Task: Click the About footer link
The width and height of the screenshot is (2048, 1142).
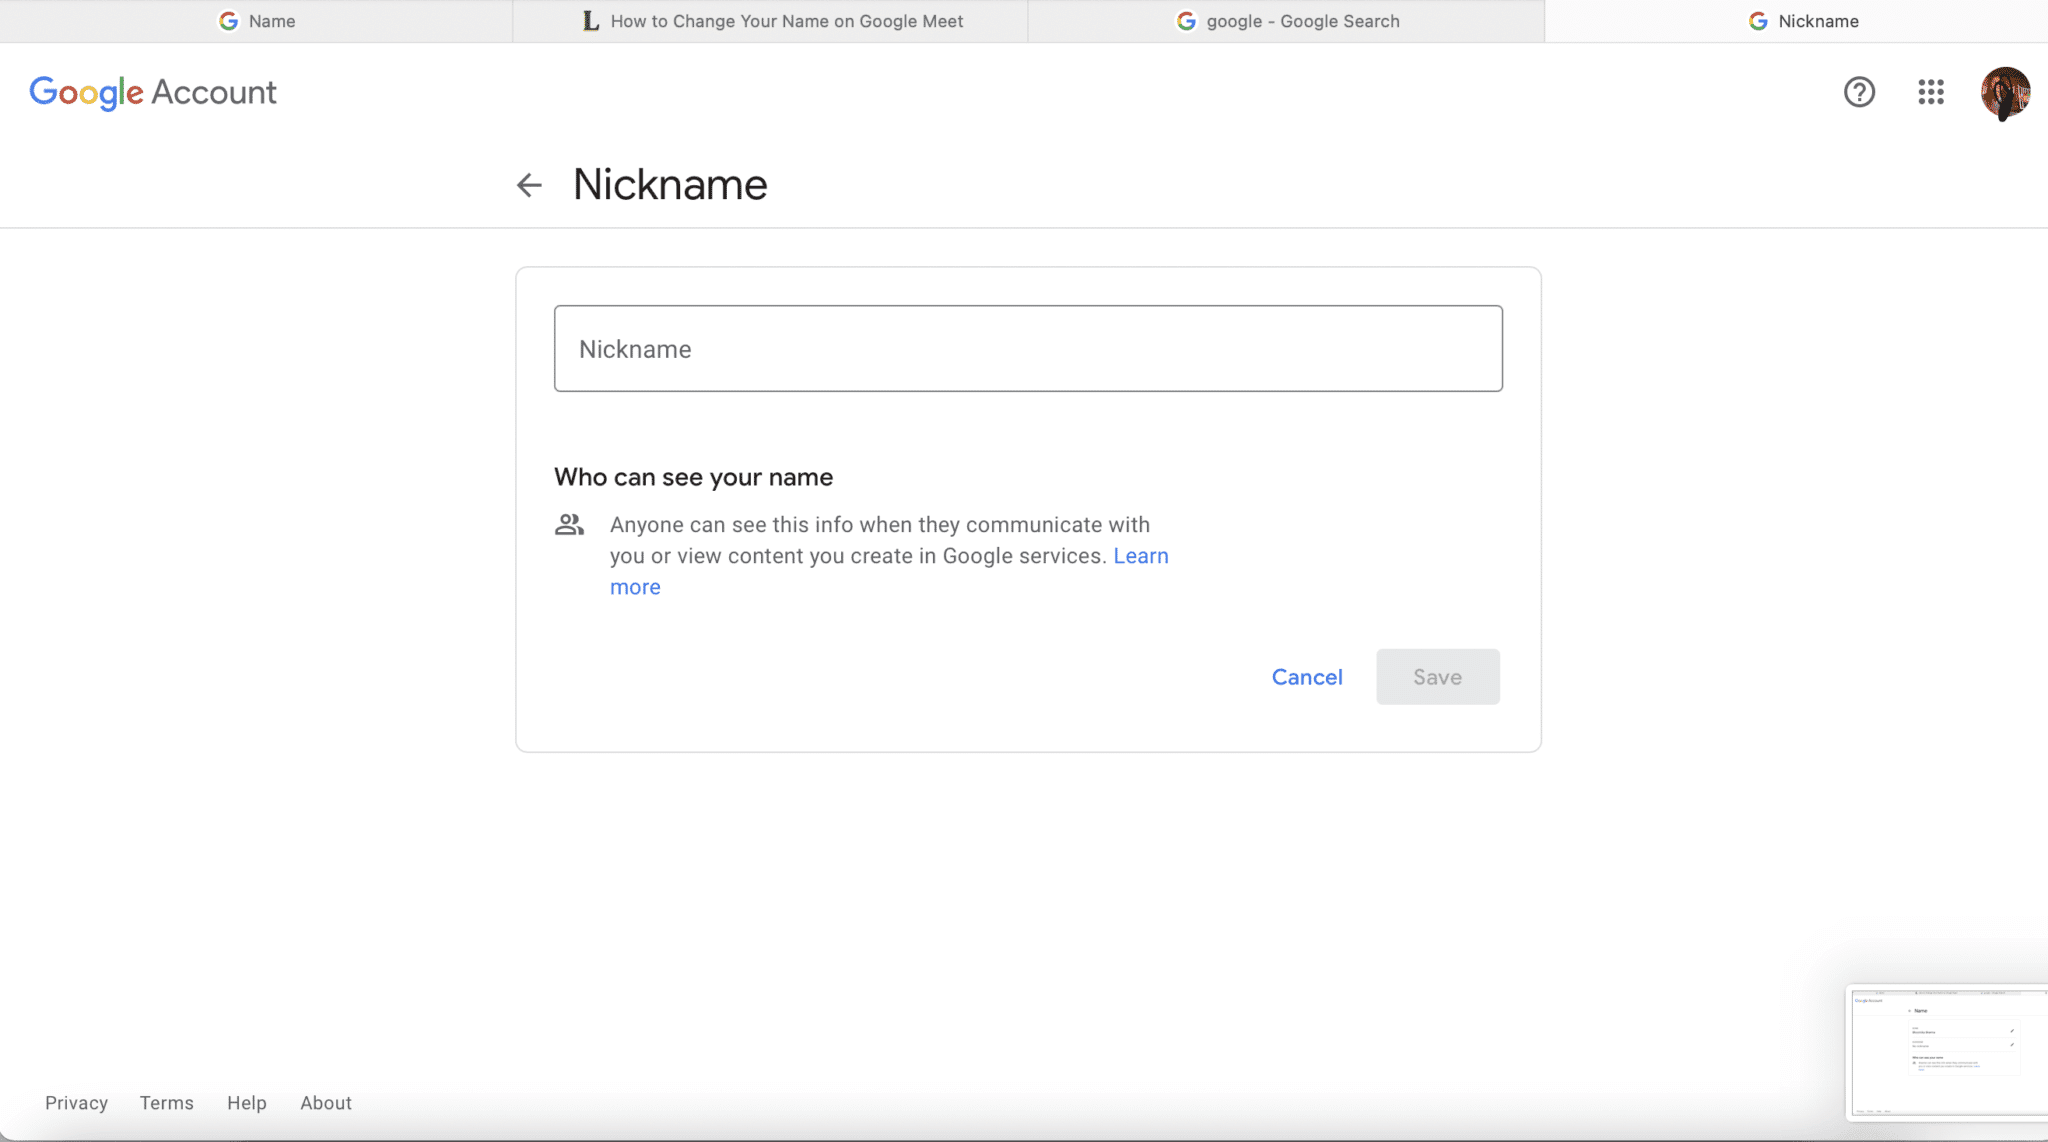Action: pos(326,1103)
